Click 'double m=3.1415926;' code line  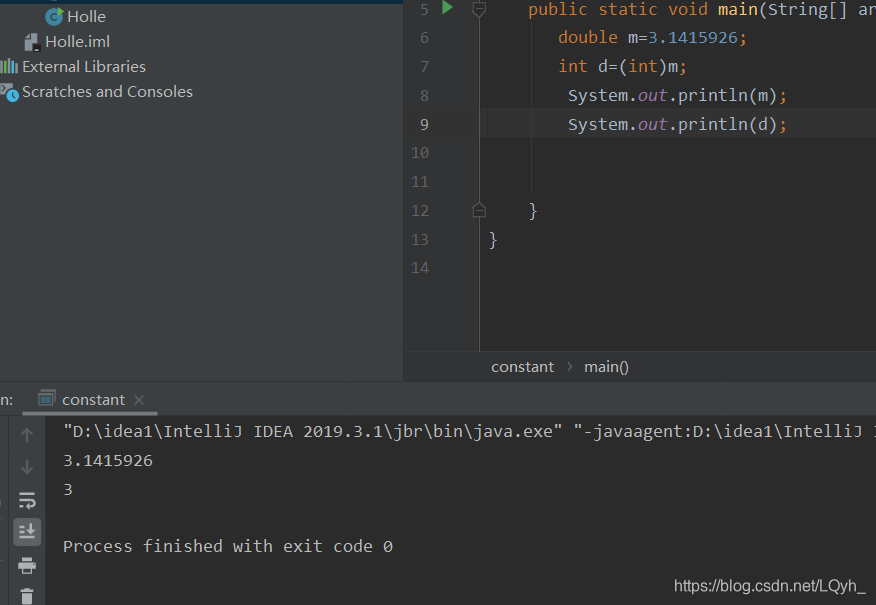[652, 37]
